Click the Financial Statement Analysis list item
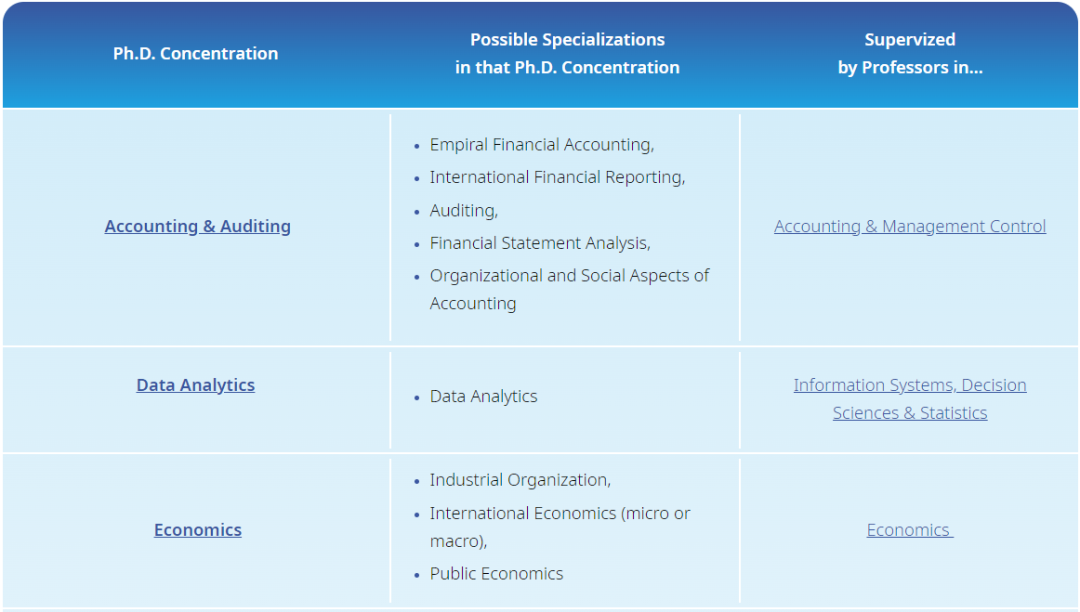This screenshot has height=612, width=1080. click(x=539, y=243)
